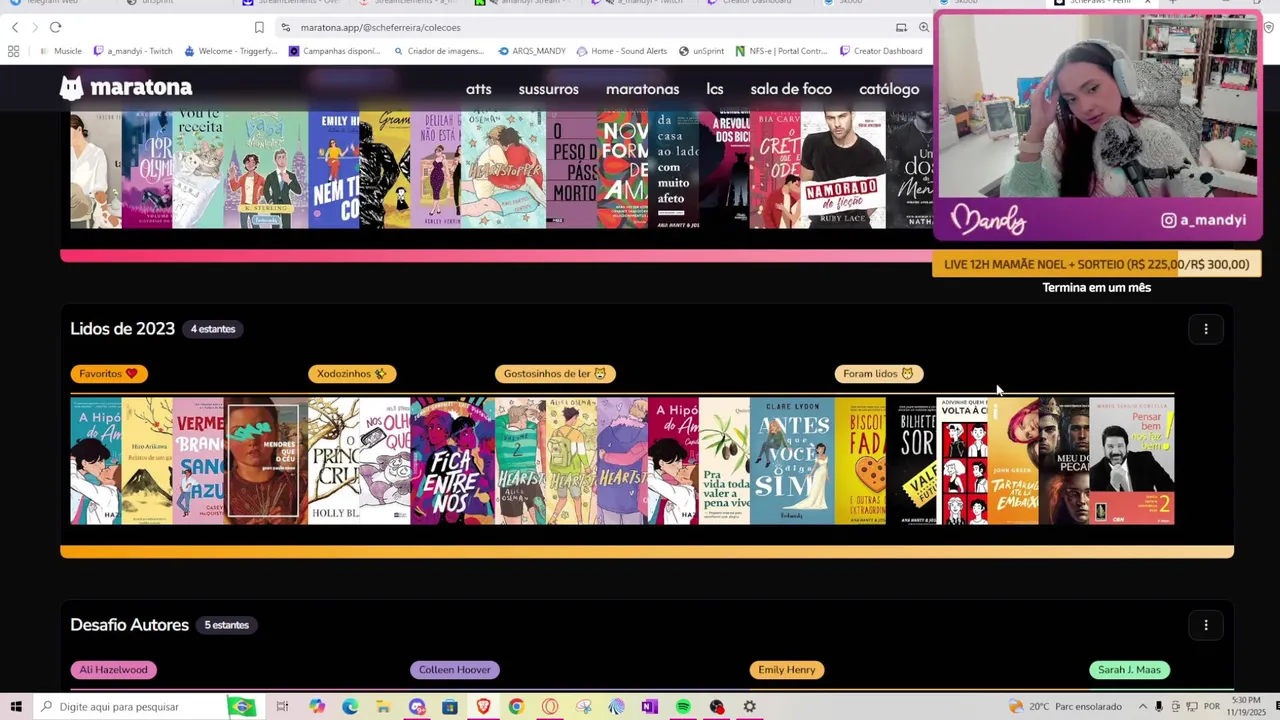
Task: Open the Pensar bem book cover
Action: click(x=1132, y=461)
